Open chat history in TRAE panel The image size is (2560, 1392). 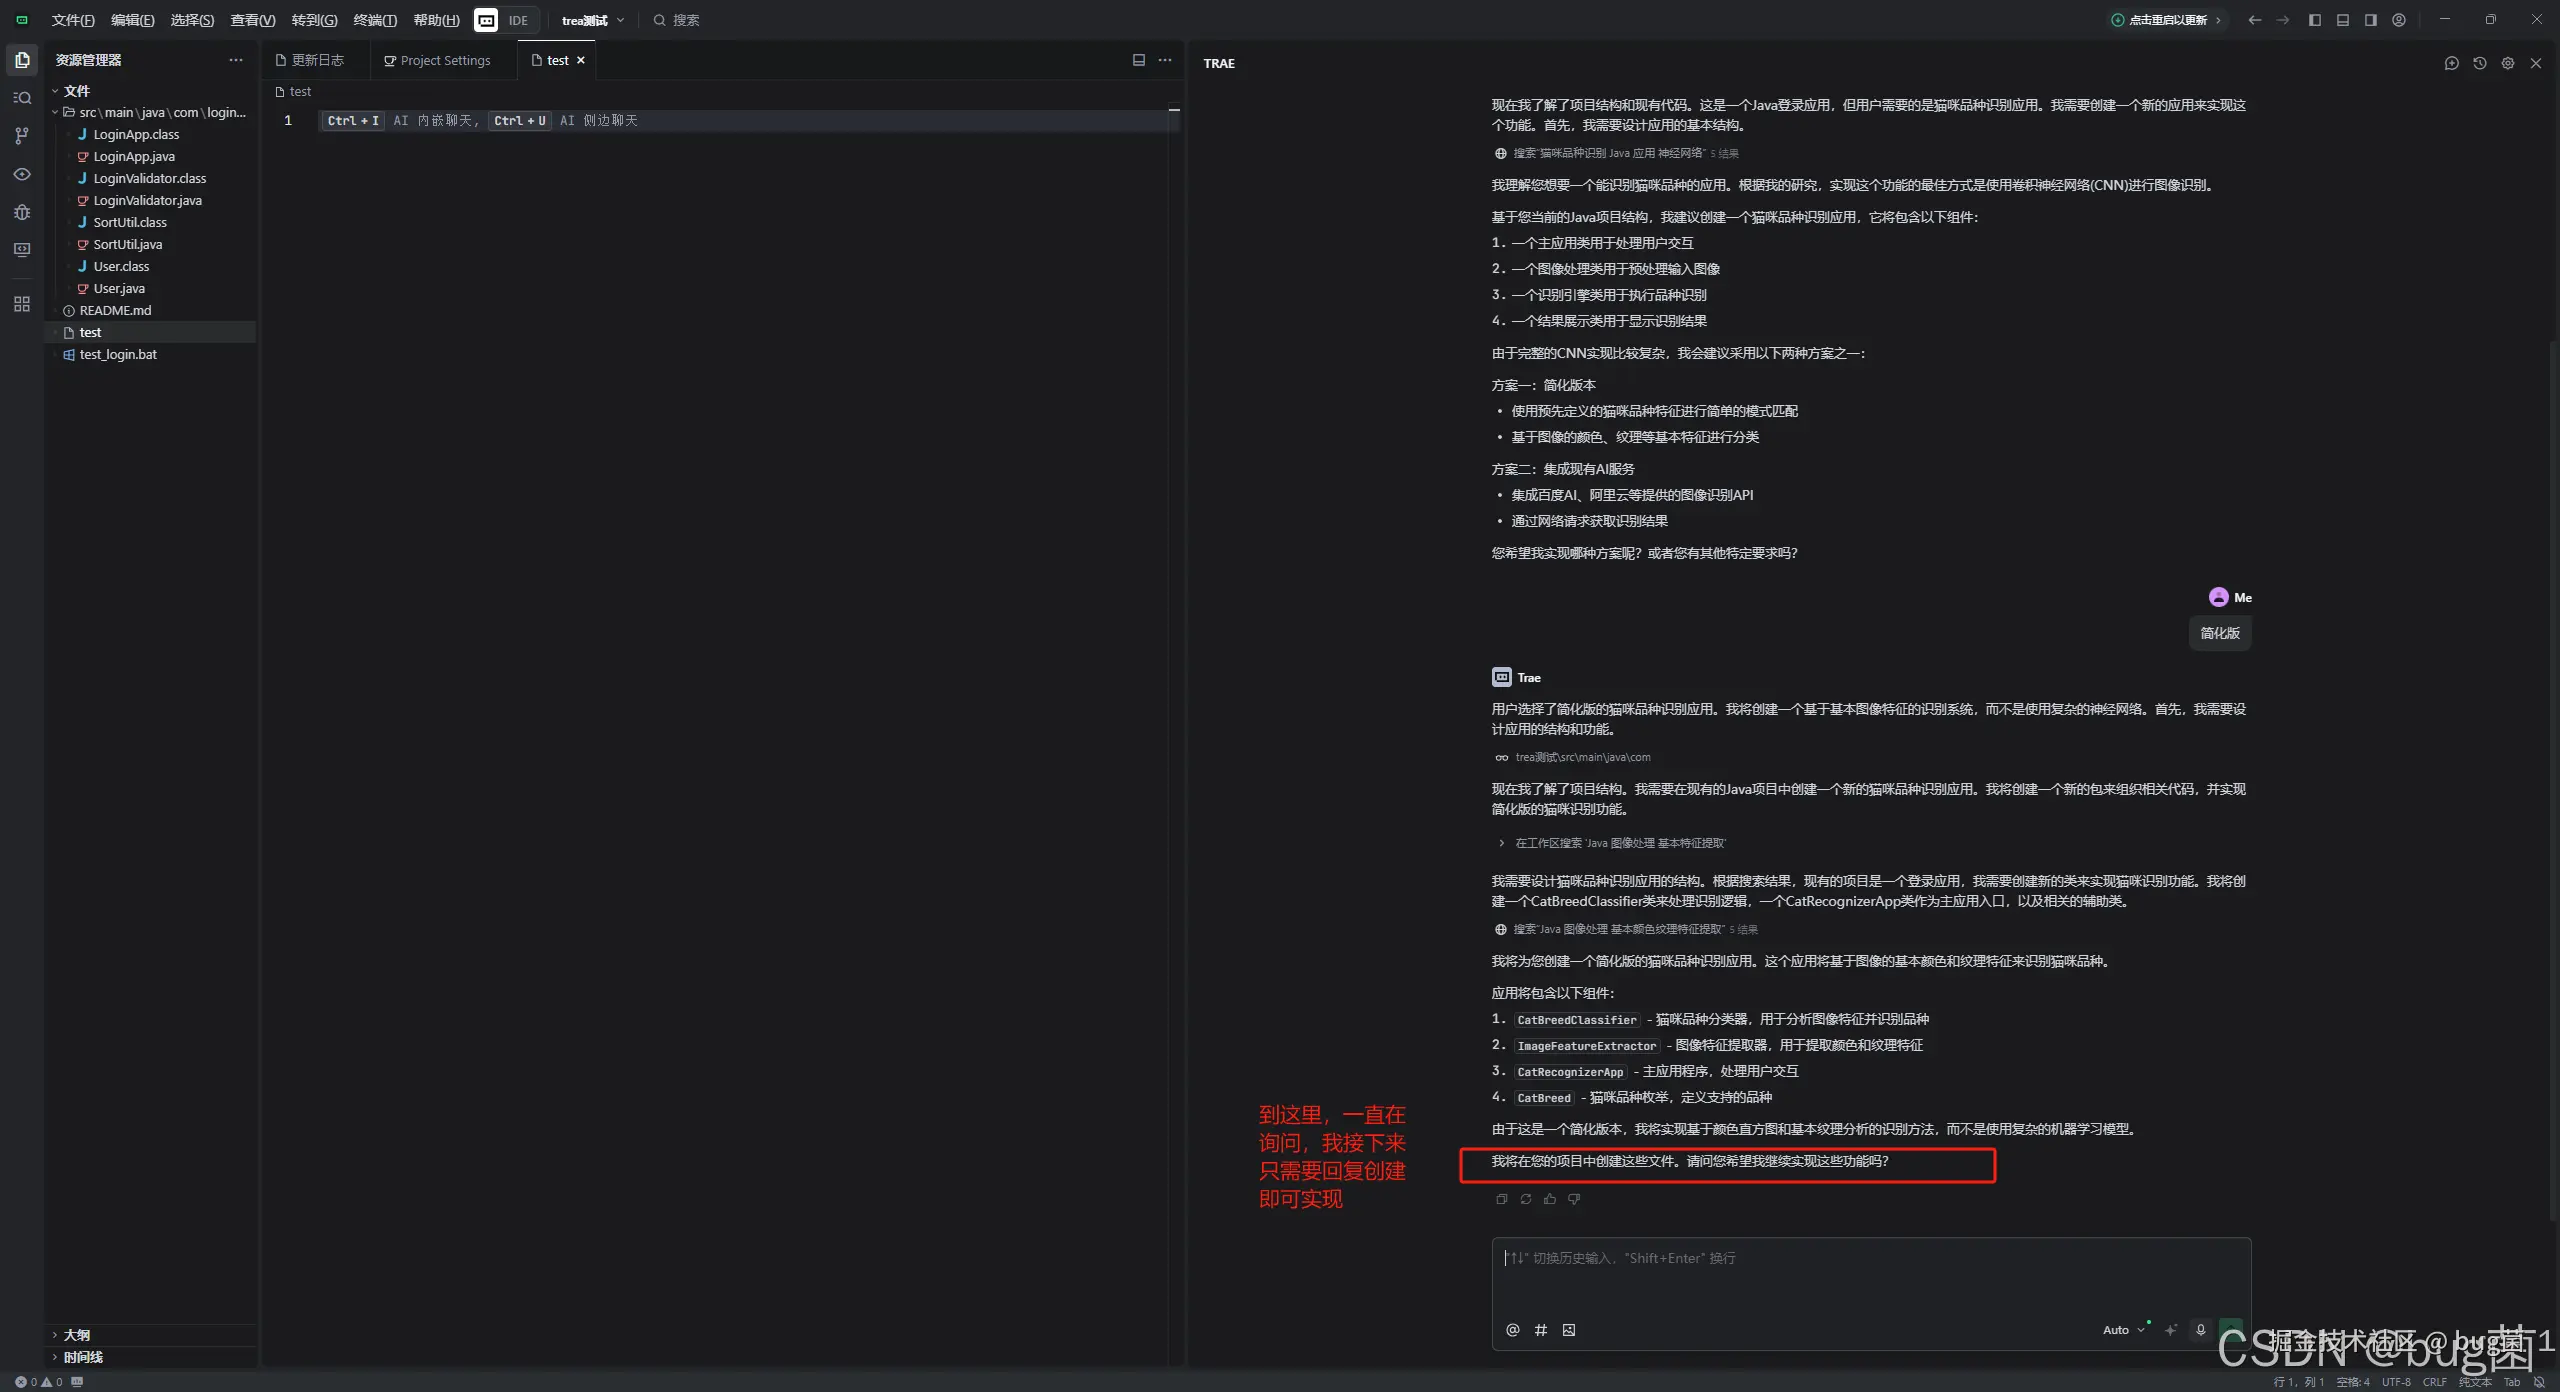tap(2479, 63)
